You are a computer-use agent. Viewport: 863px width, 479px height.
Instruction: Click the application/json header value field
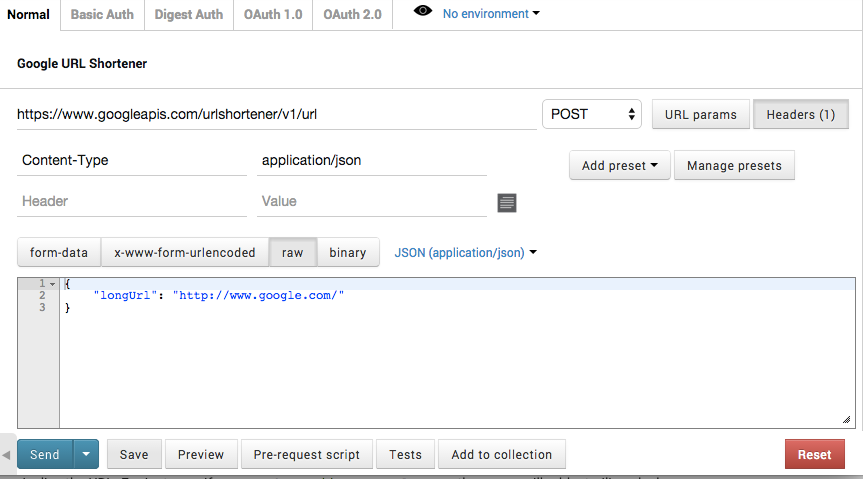(372, 161)
